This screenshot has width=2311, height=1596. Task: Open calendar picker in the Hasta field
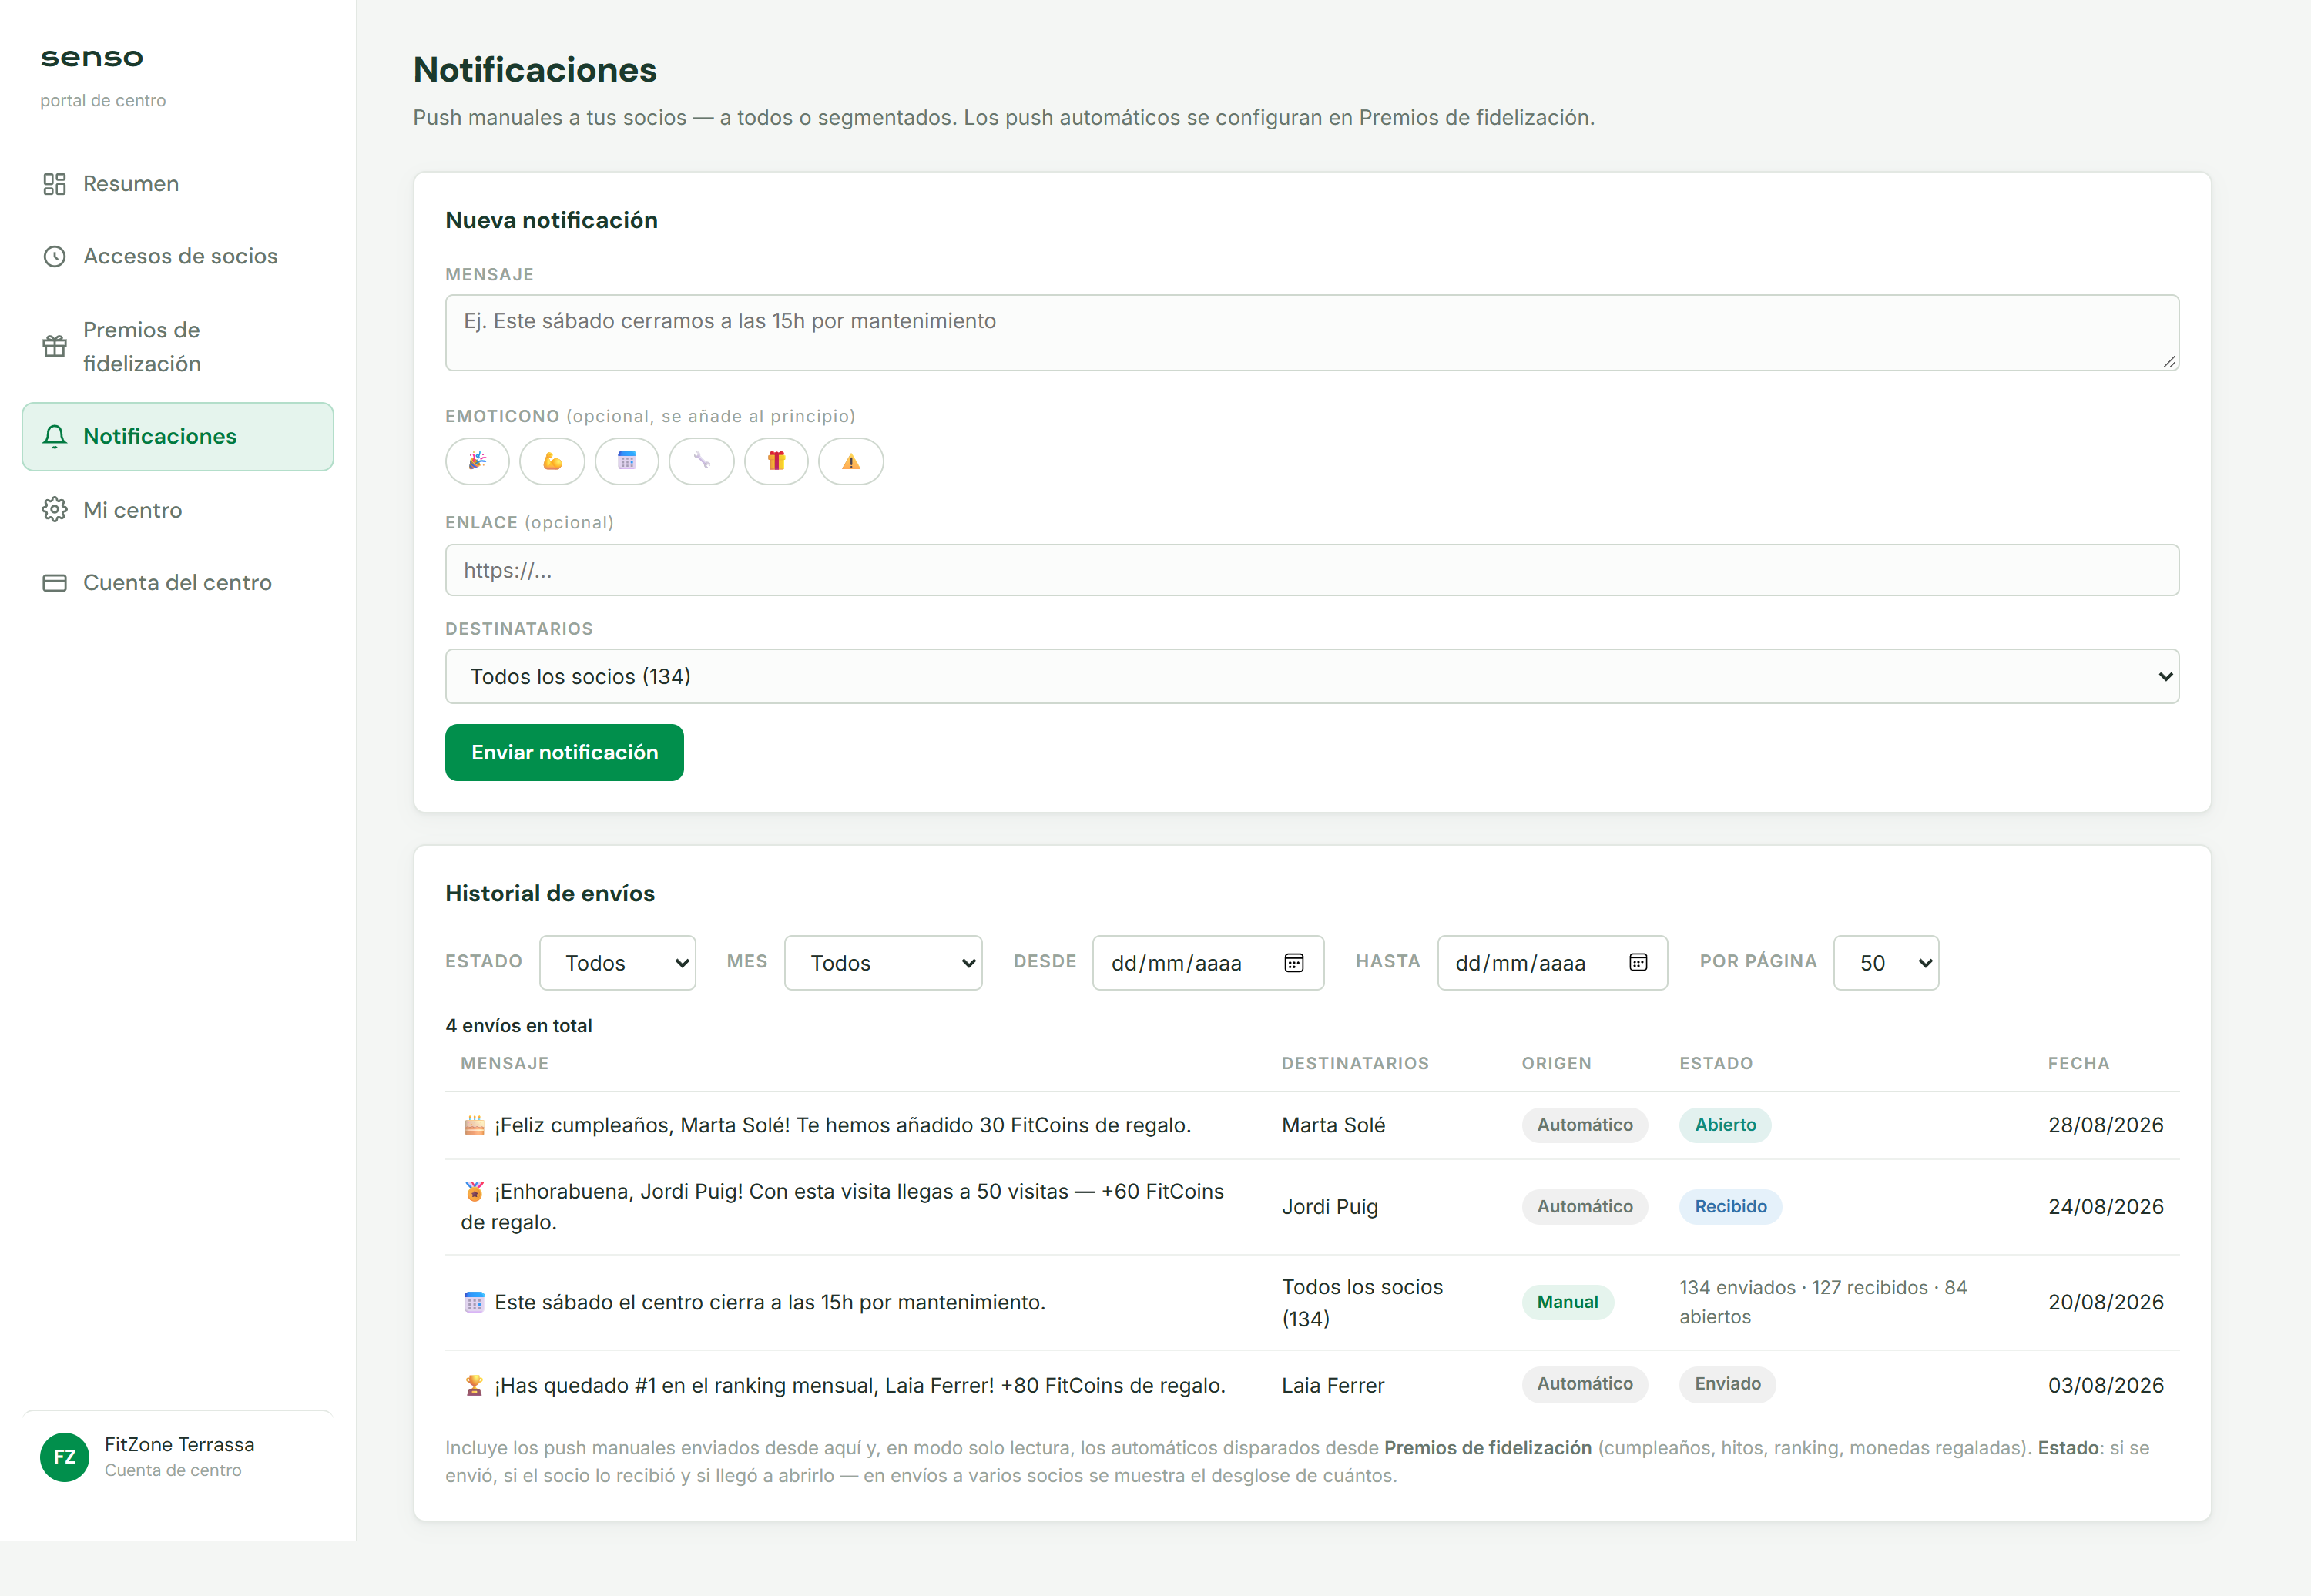pyautogui.click(x=1638, y=962)
